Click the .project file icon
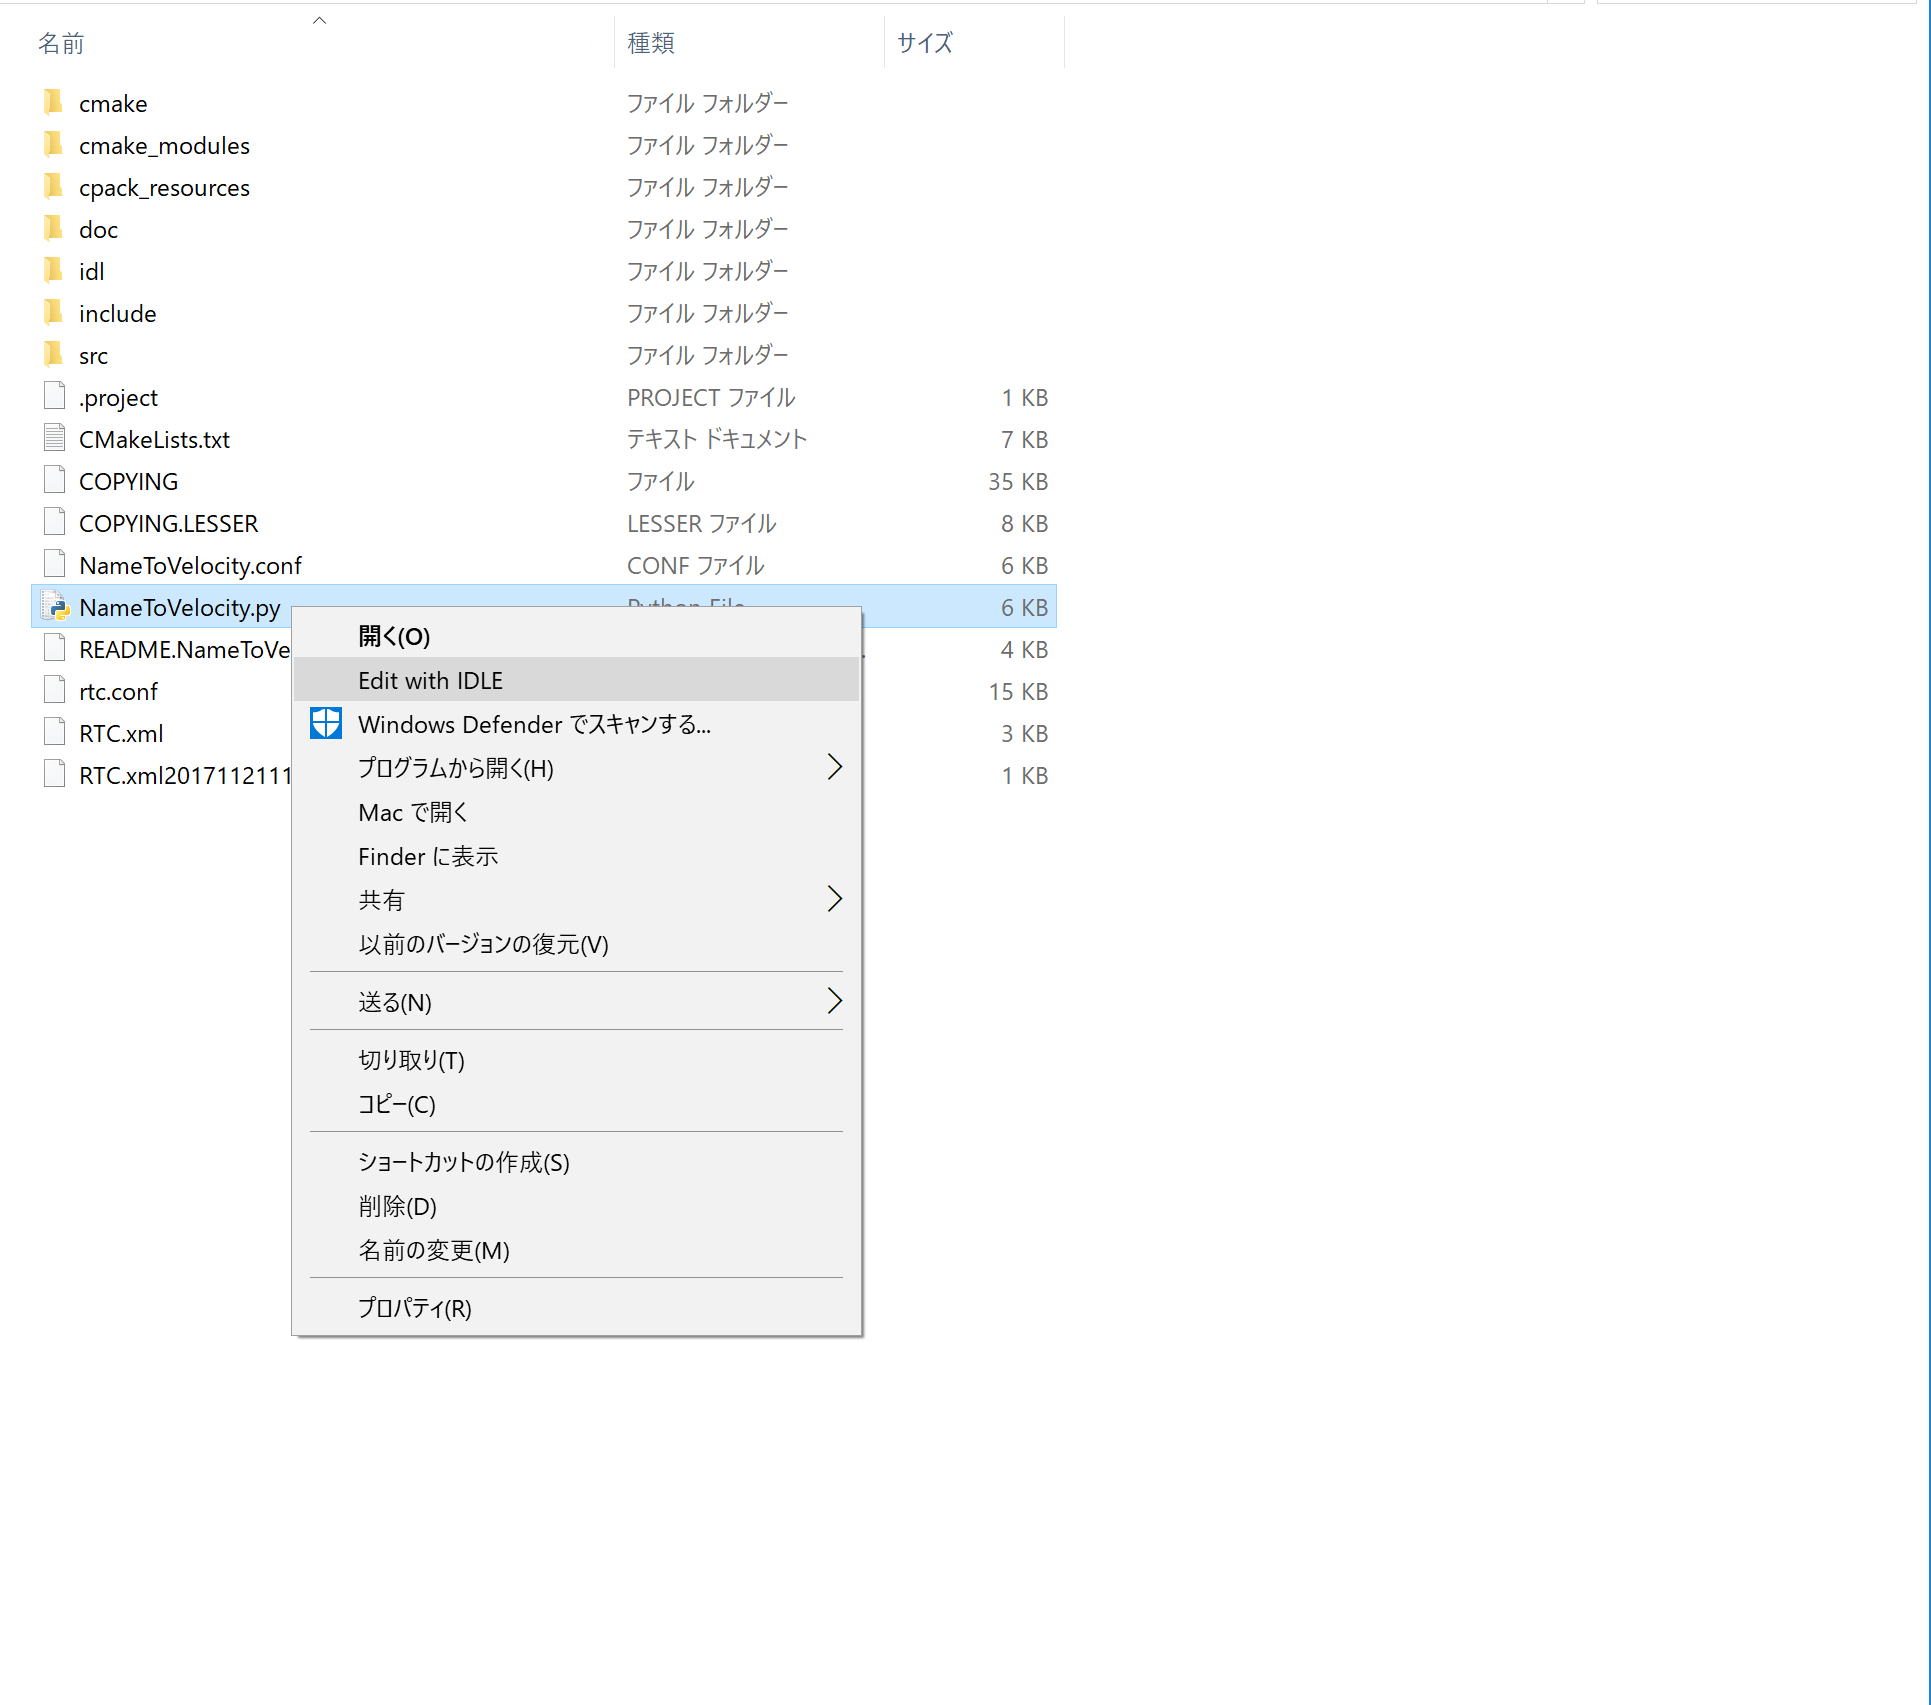1931x1705 pixels. (x=54, y=396)
